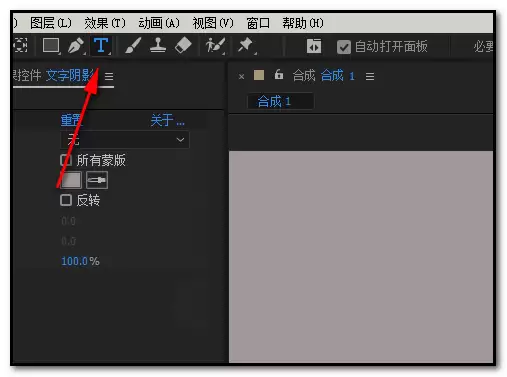Select the region tool at toolbar's left edge

[20, 45]
